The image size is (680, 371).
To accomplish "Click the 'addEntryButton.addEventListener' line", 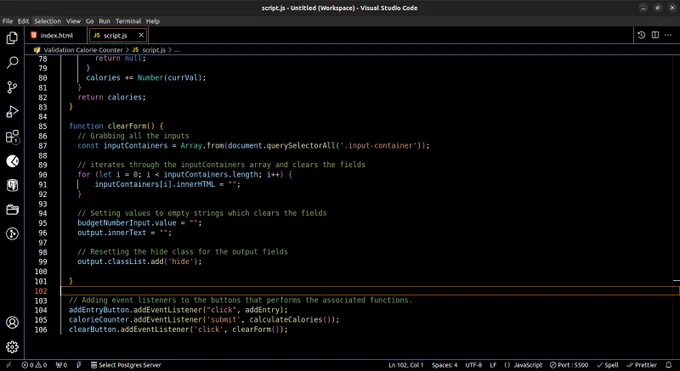I will tap(178, 310).
